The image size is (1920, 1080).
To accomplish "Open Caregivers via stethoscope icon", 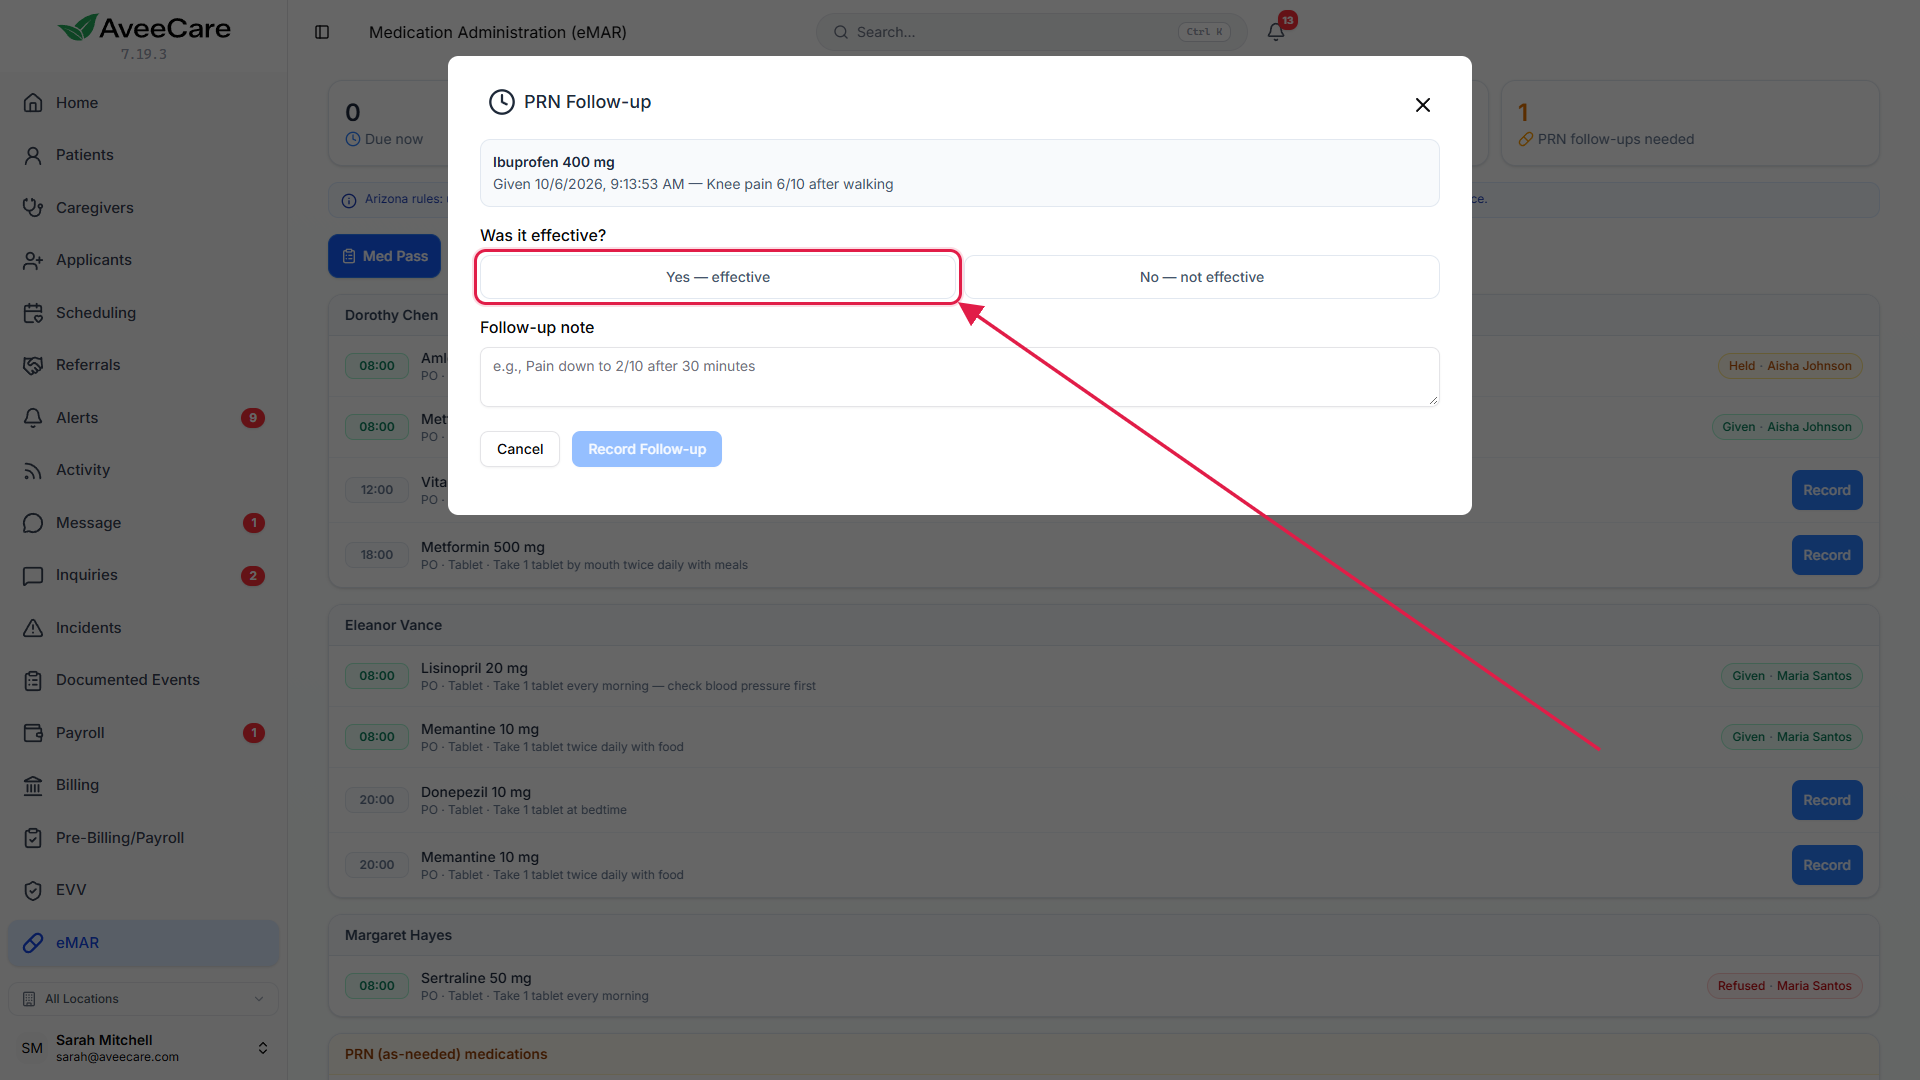I will coord(33,207).
